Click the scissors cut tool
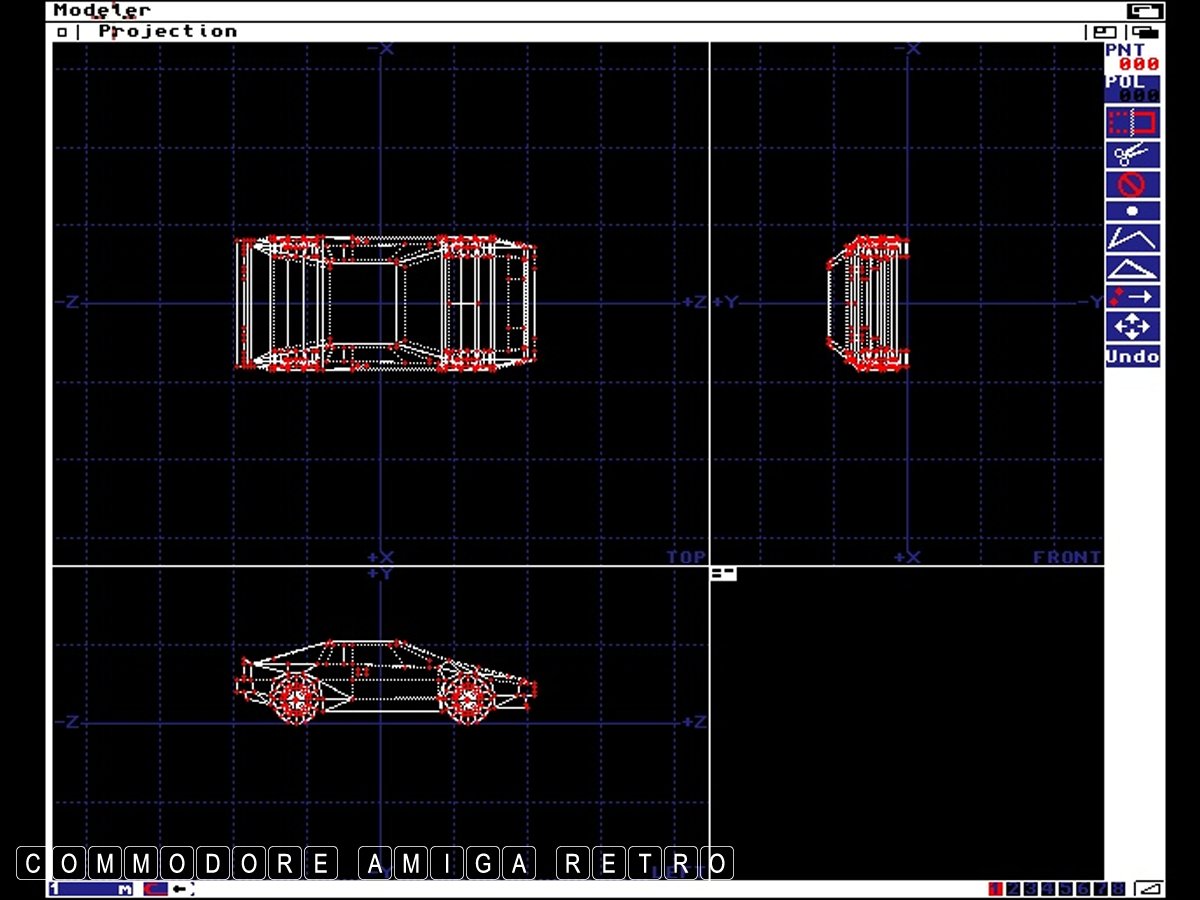The image size is (1200, 900). pos(1132,154)
